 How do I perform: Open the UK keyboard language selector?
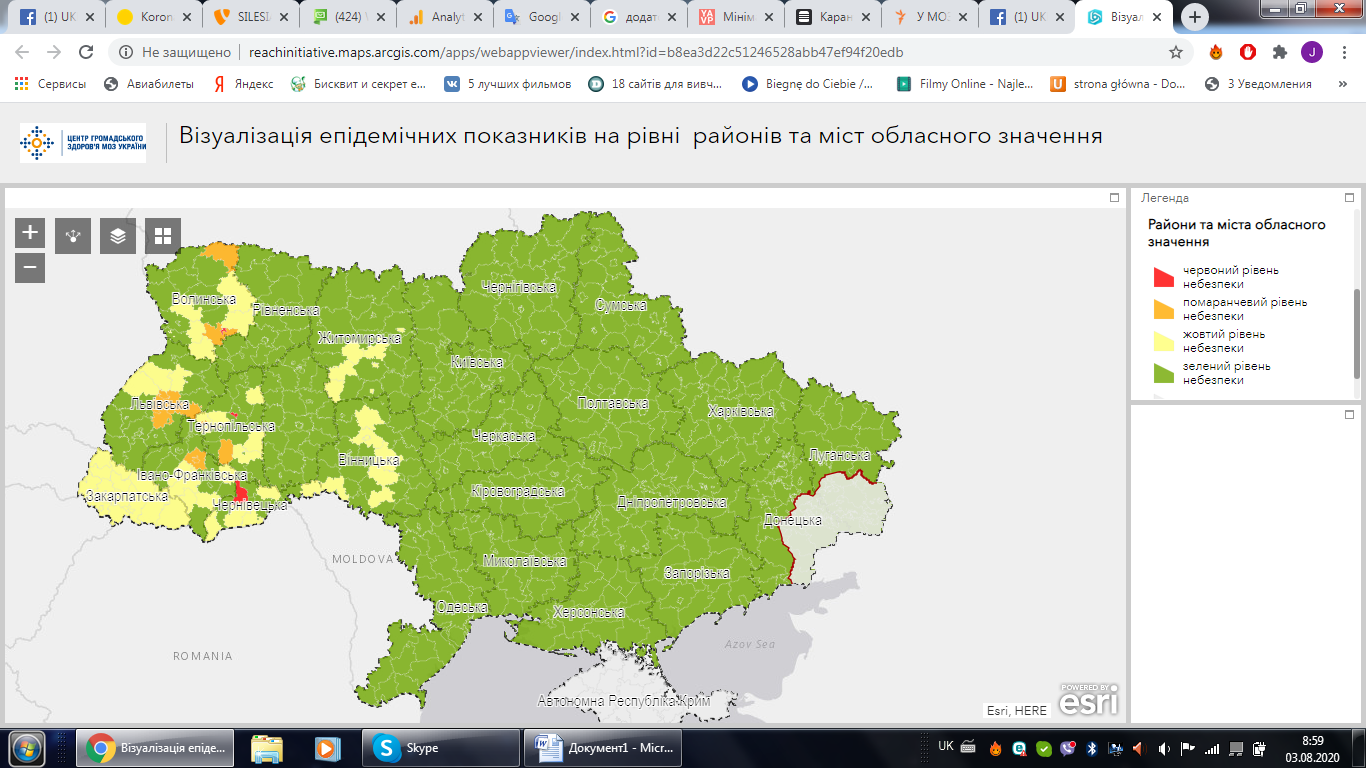pyautogui.click(x=946, y=747)
